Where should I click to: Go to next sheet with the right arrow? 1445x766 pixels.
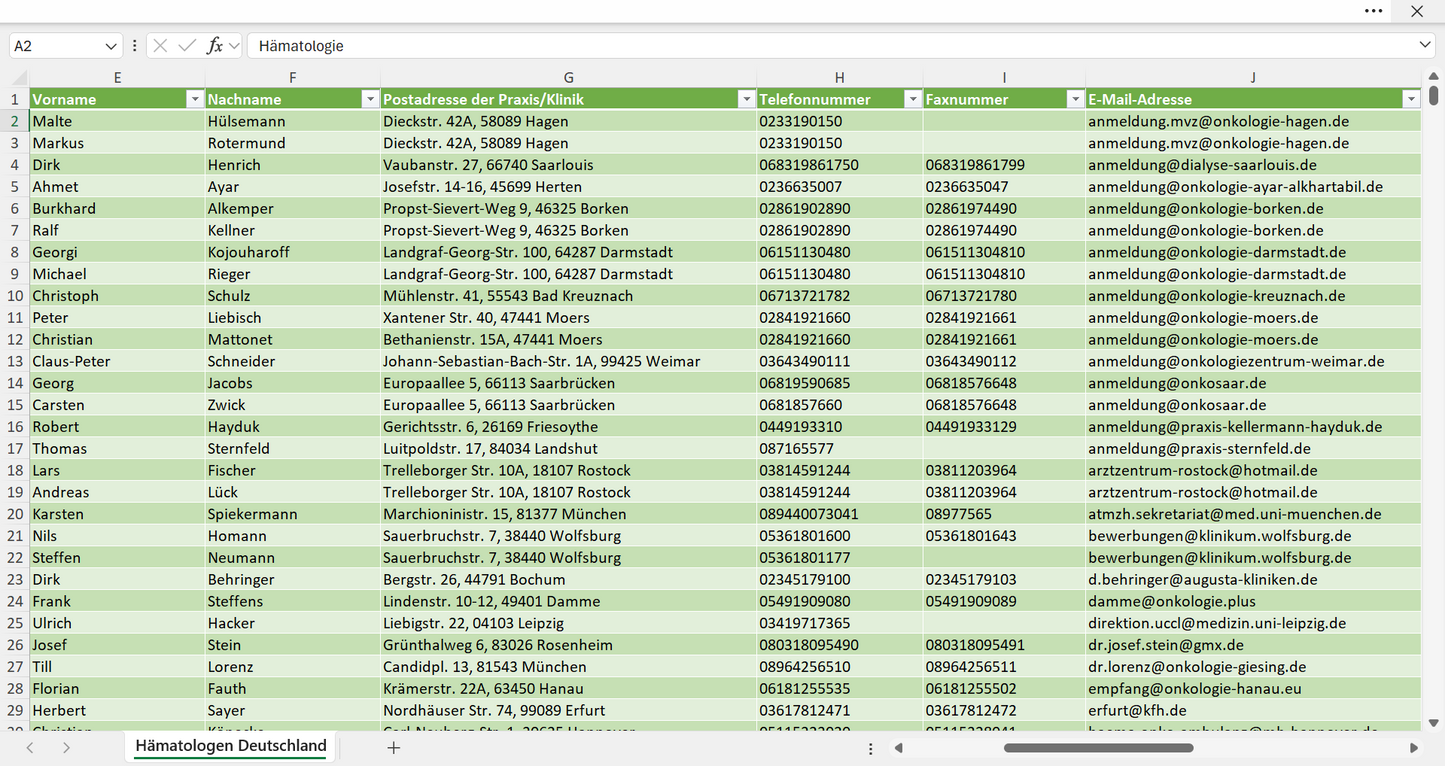[x=66, y=747]
